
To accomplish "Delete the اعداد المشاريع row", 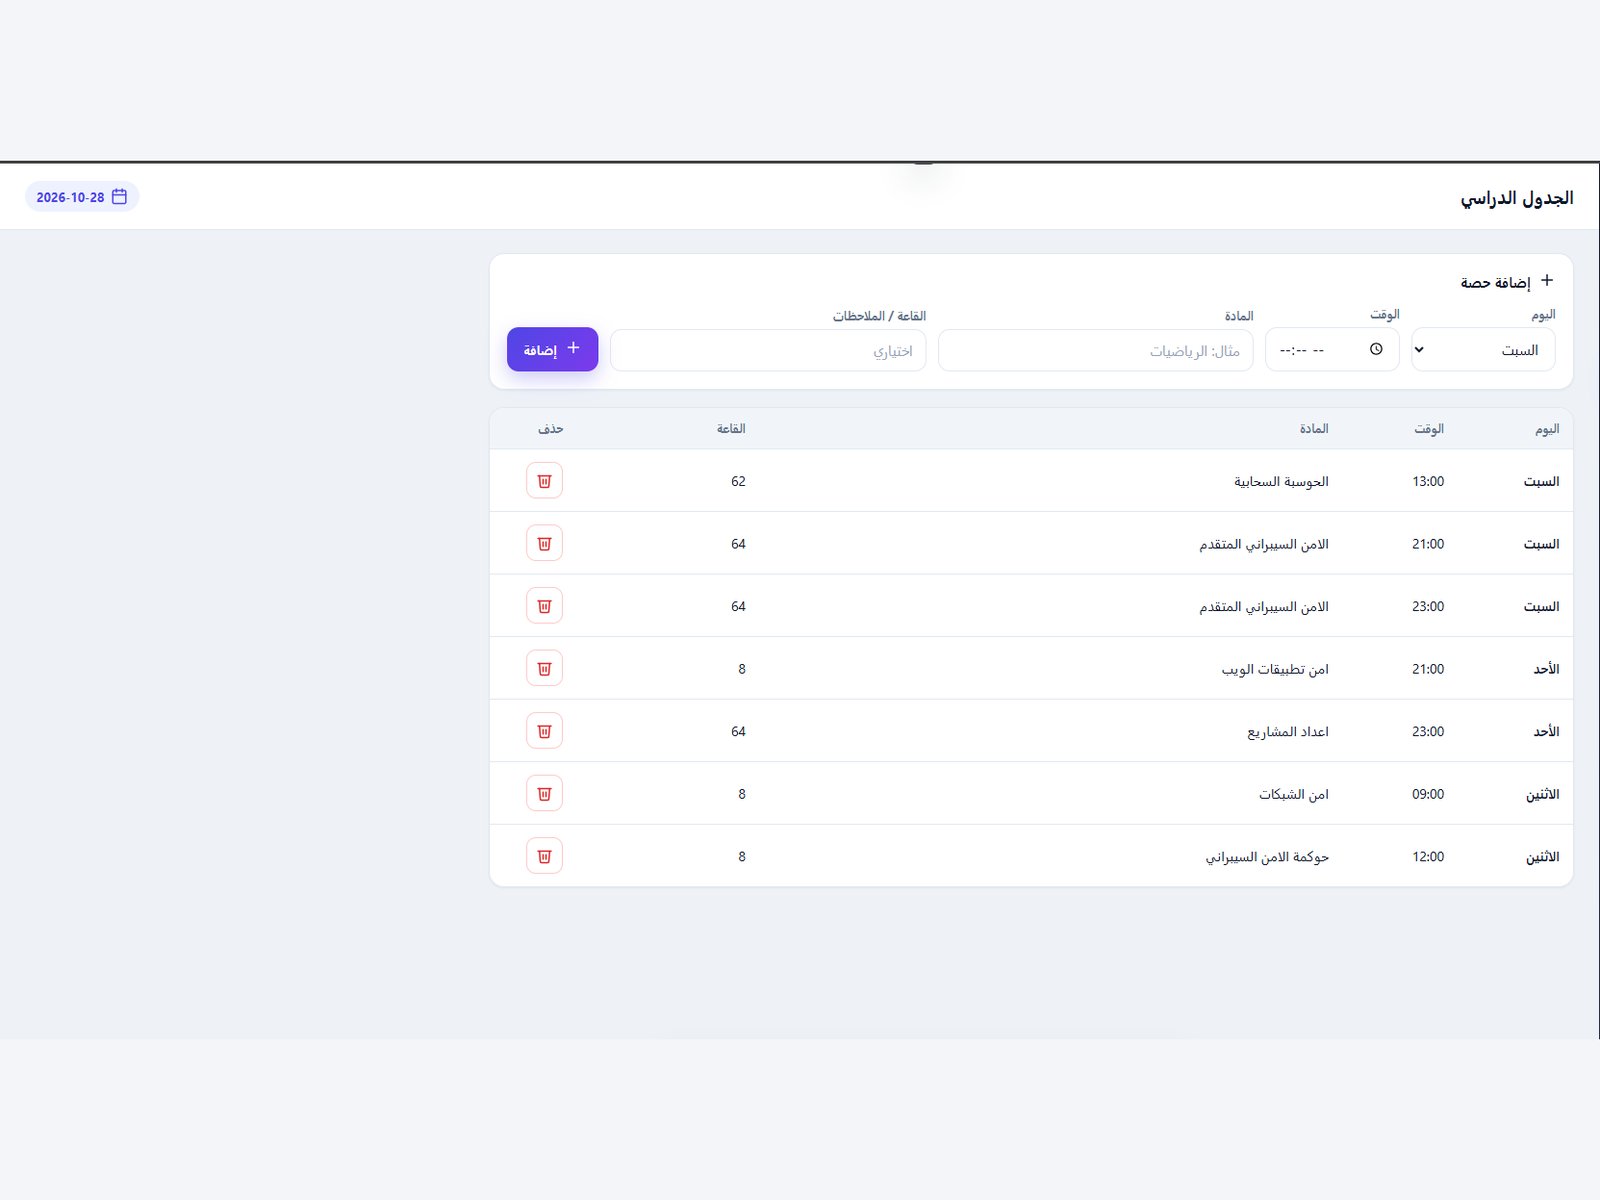I will 544,731.
